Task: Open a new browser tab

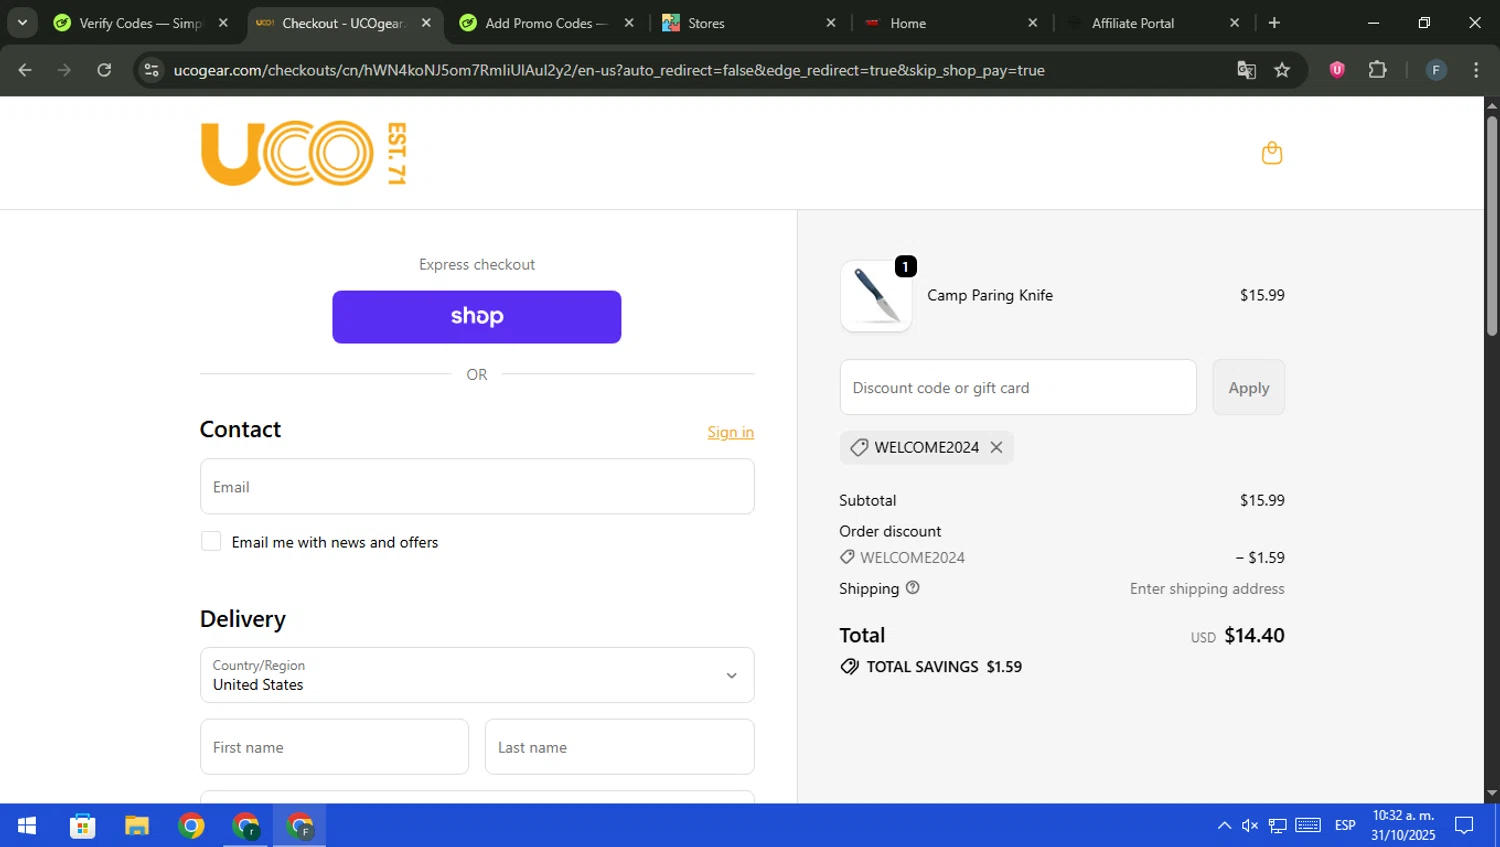Action: pos(1274,22)
